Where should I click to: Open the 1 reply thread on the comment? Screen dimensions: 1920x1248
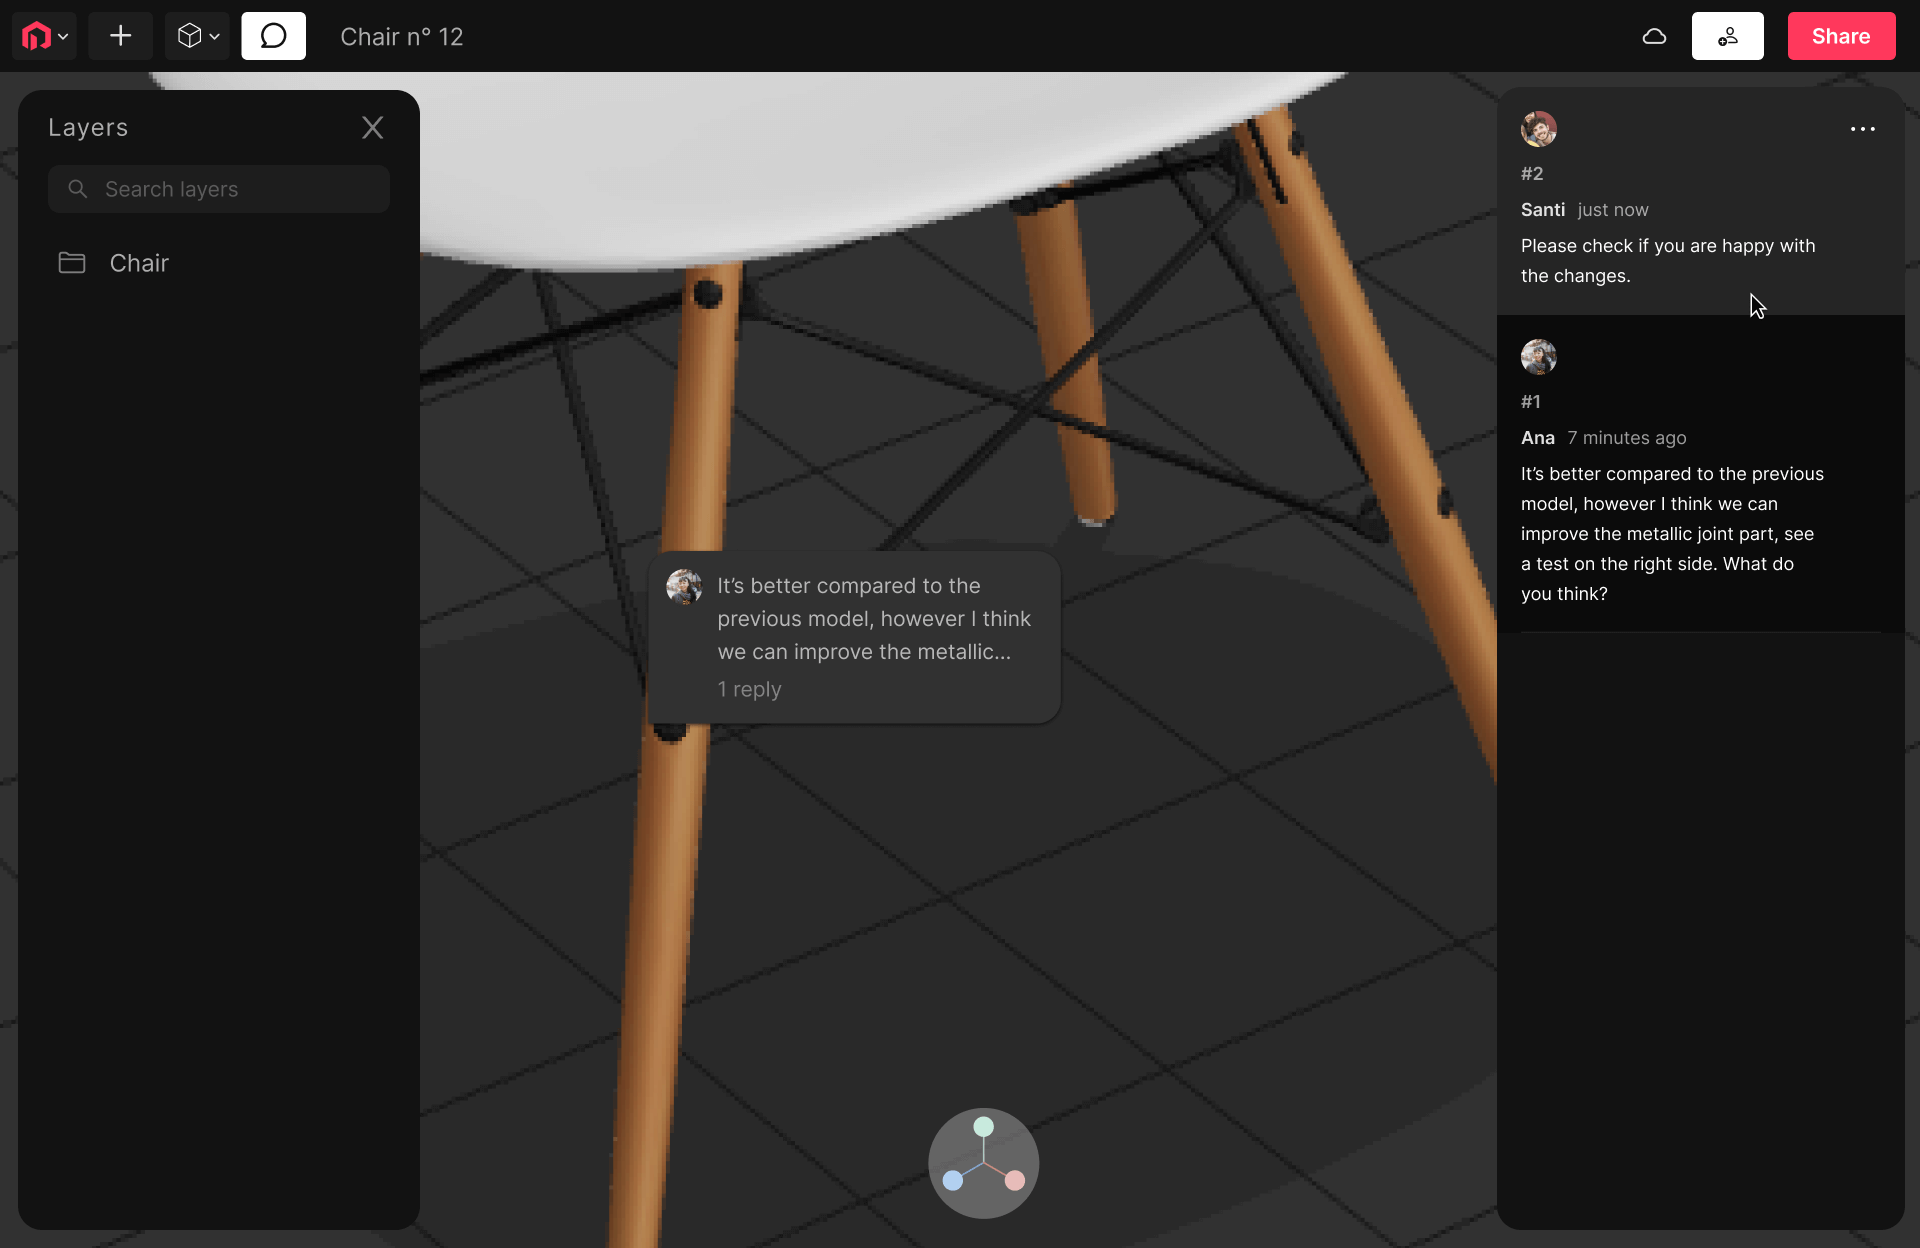pos(749,689)
